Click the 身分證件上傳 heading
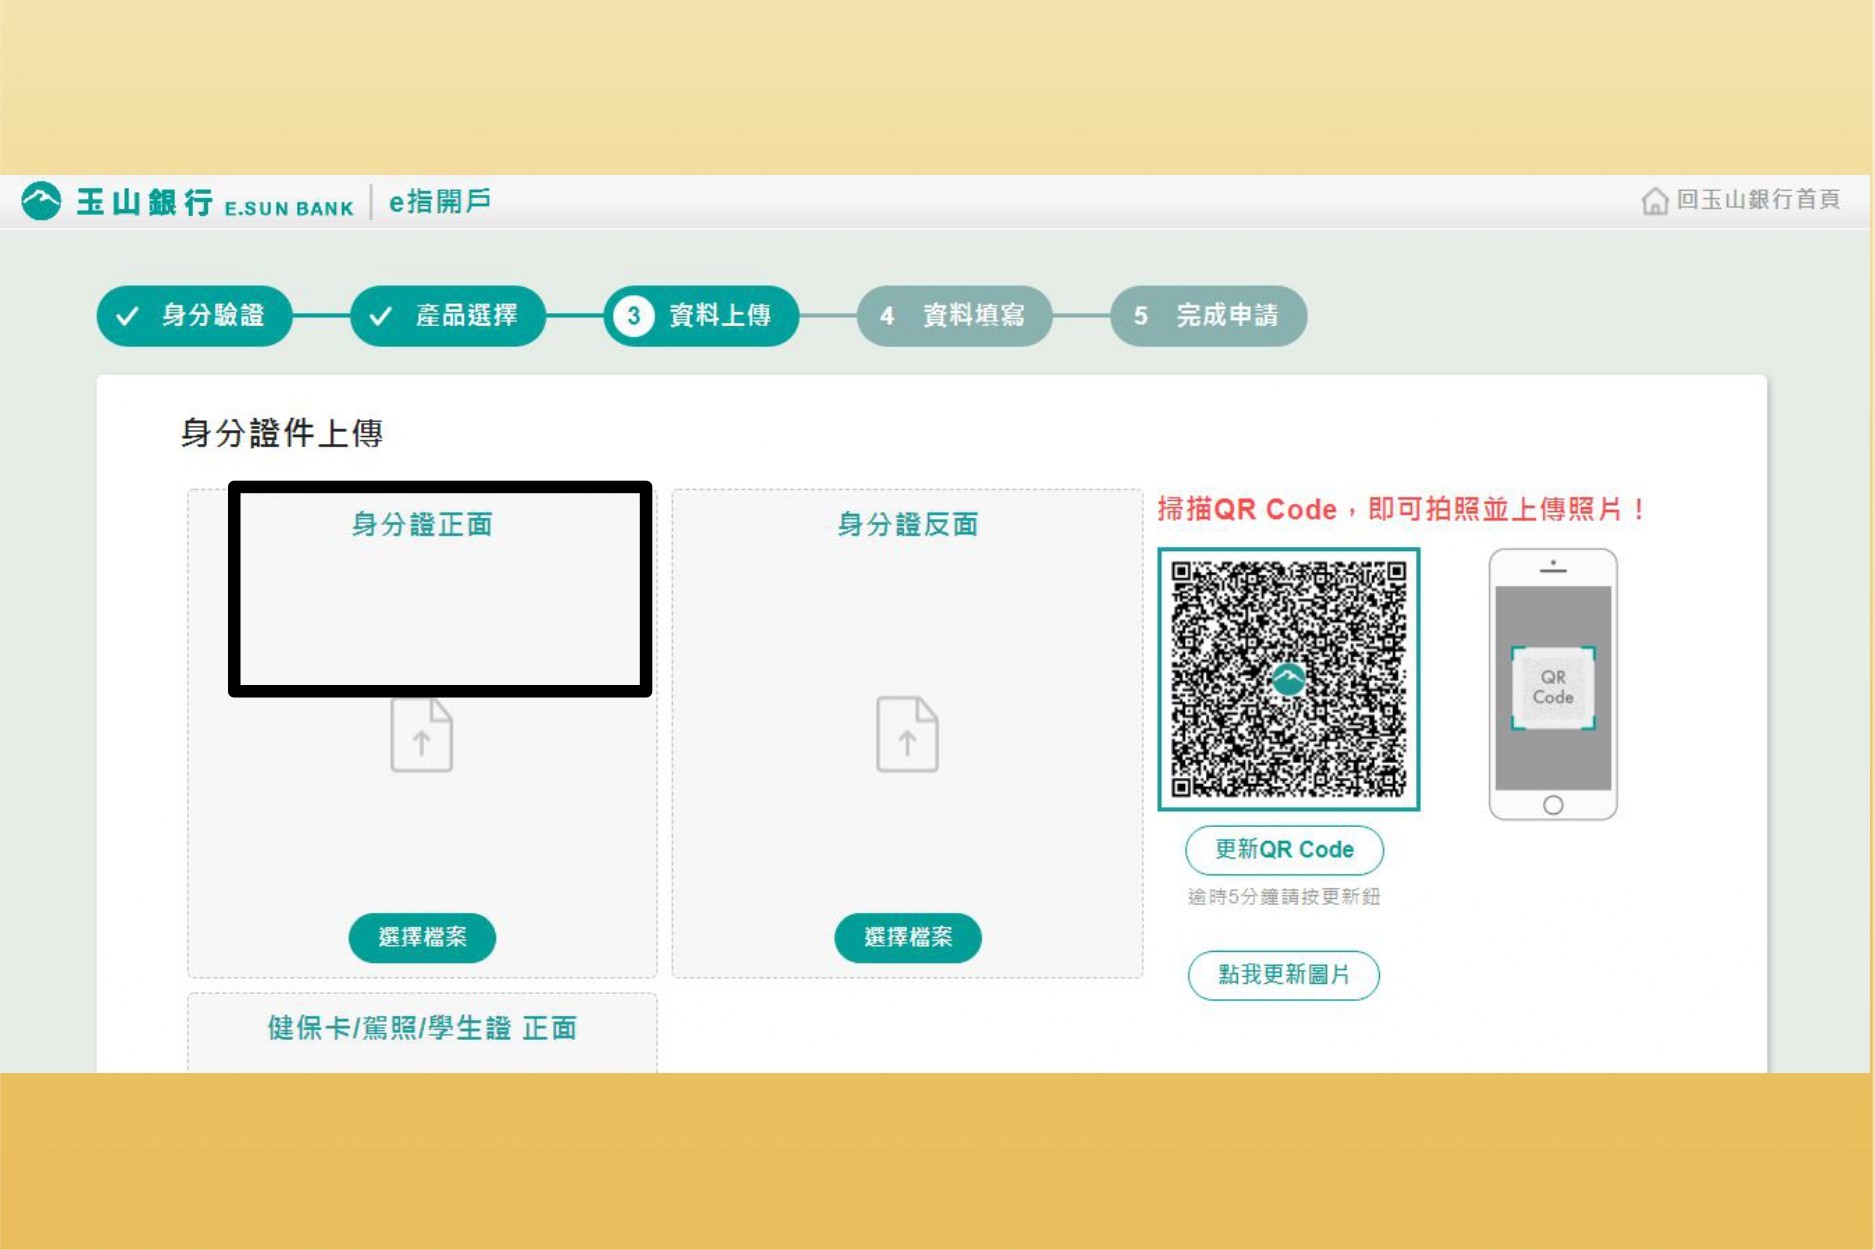Viewport: 1875px width, 1250px height. [282, 433]
